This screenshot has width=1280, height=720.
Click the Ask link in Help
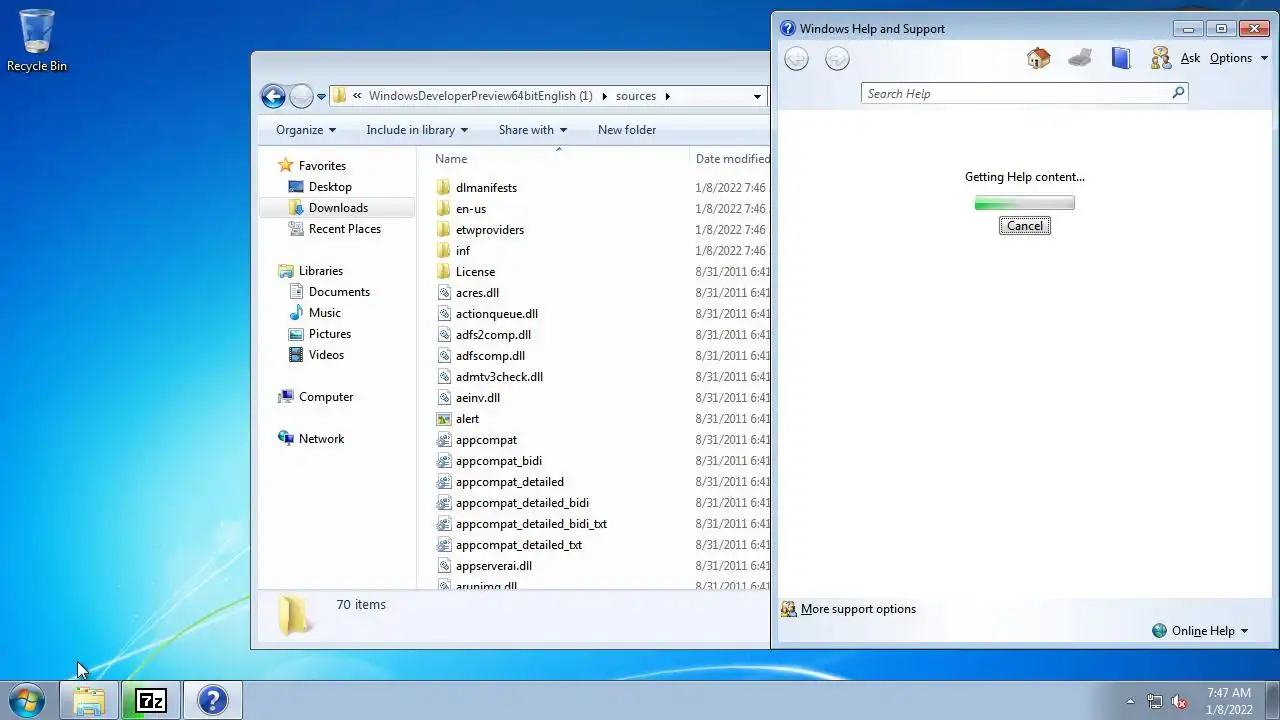click(1190, 58)
